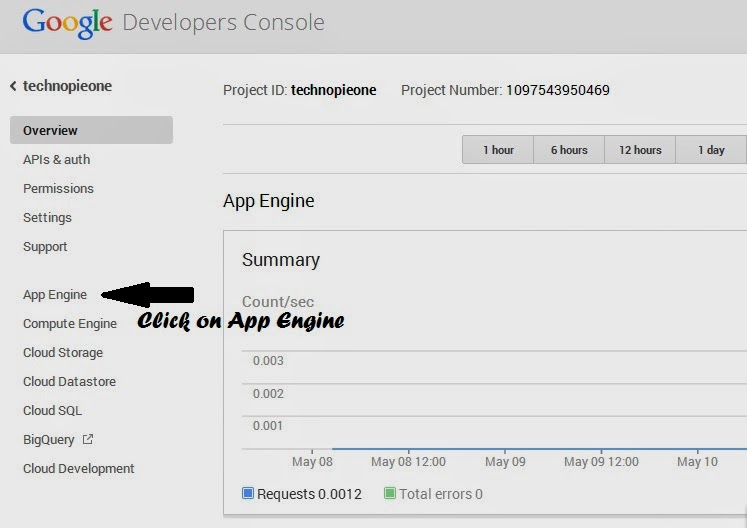The width and height of the screenshot is (747, 528).
Task: Click the Project ID technopieone value
Action: click(x=333, y=90)
